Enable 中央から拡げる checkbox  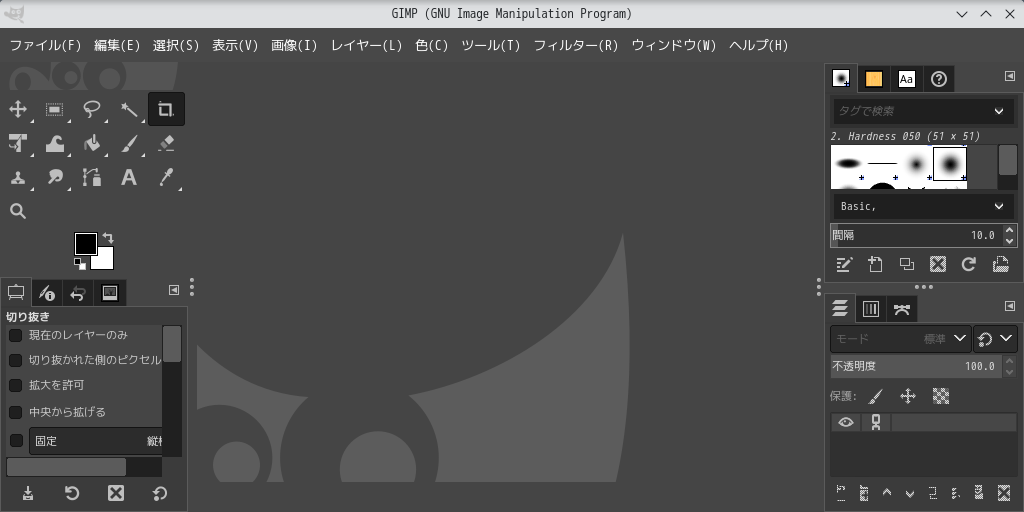(15, 412)
